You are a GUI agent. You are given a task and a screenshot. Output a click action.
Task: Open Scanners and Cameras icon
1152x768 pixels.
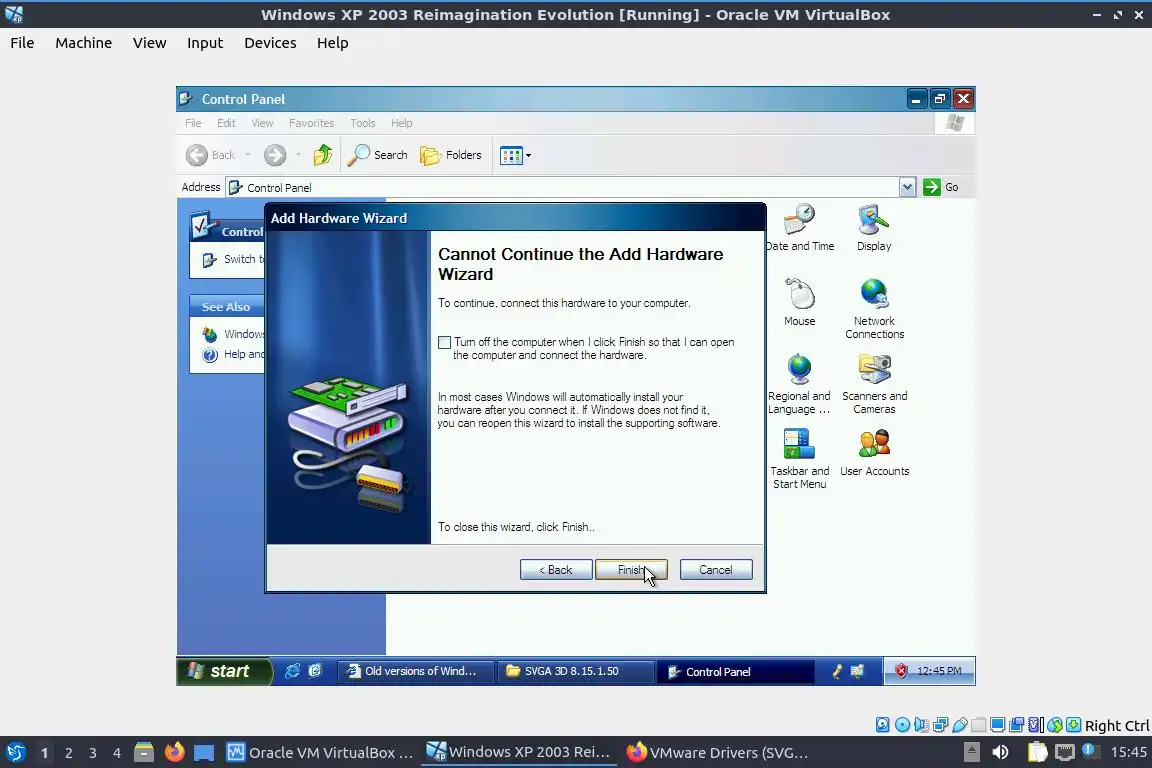pyautogui.click(x=874, y=384)
